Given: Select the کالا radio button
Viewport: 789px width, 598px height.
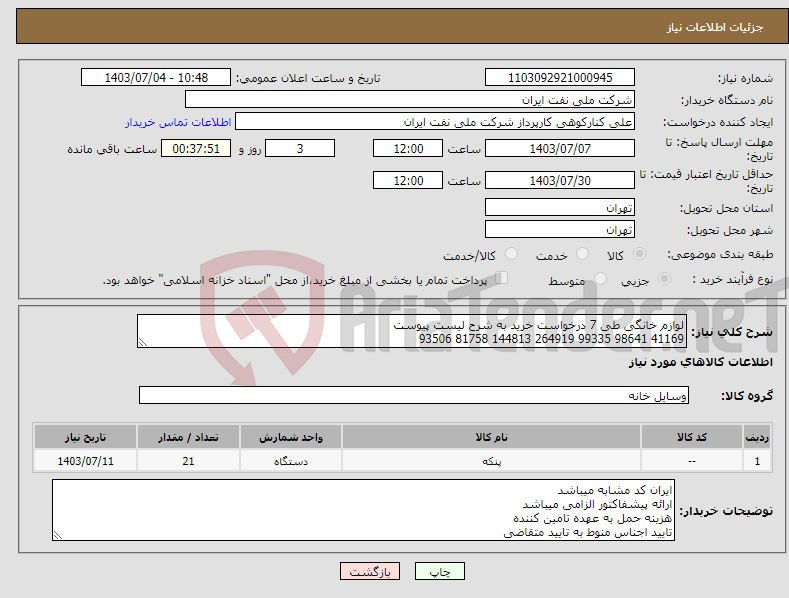Looking at the screenshot, I should tap(639, 254).
